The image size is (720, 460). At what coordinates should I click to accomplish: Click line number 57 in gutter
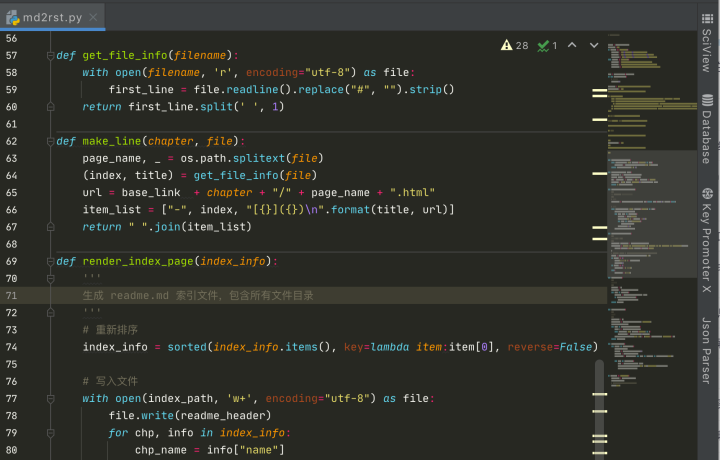pos(11,56)
